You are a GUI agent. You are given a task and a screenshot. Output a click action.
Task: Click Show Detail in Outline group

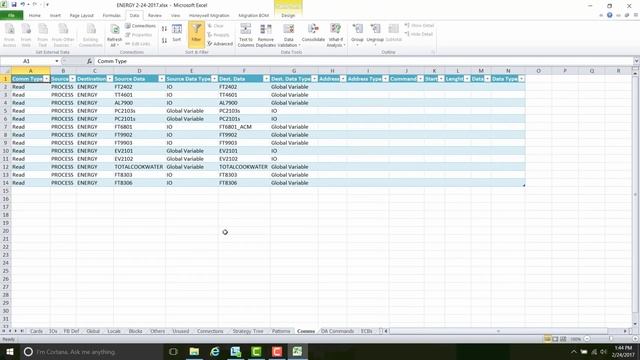tap(419, 25)
